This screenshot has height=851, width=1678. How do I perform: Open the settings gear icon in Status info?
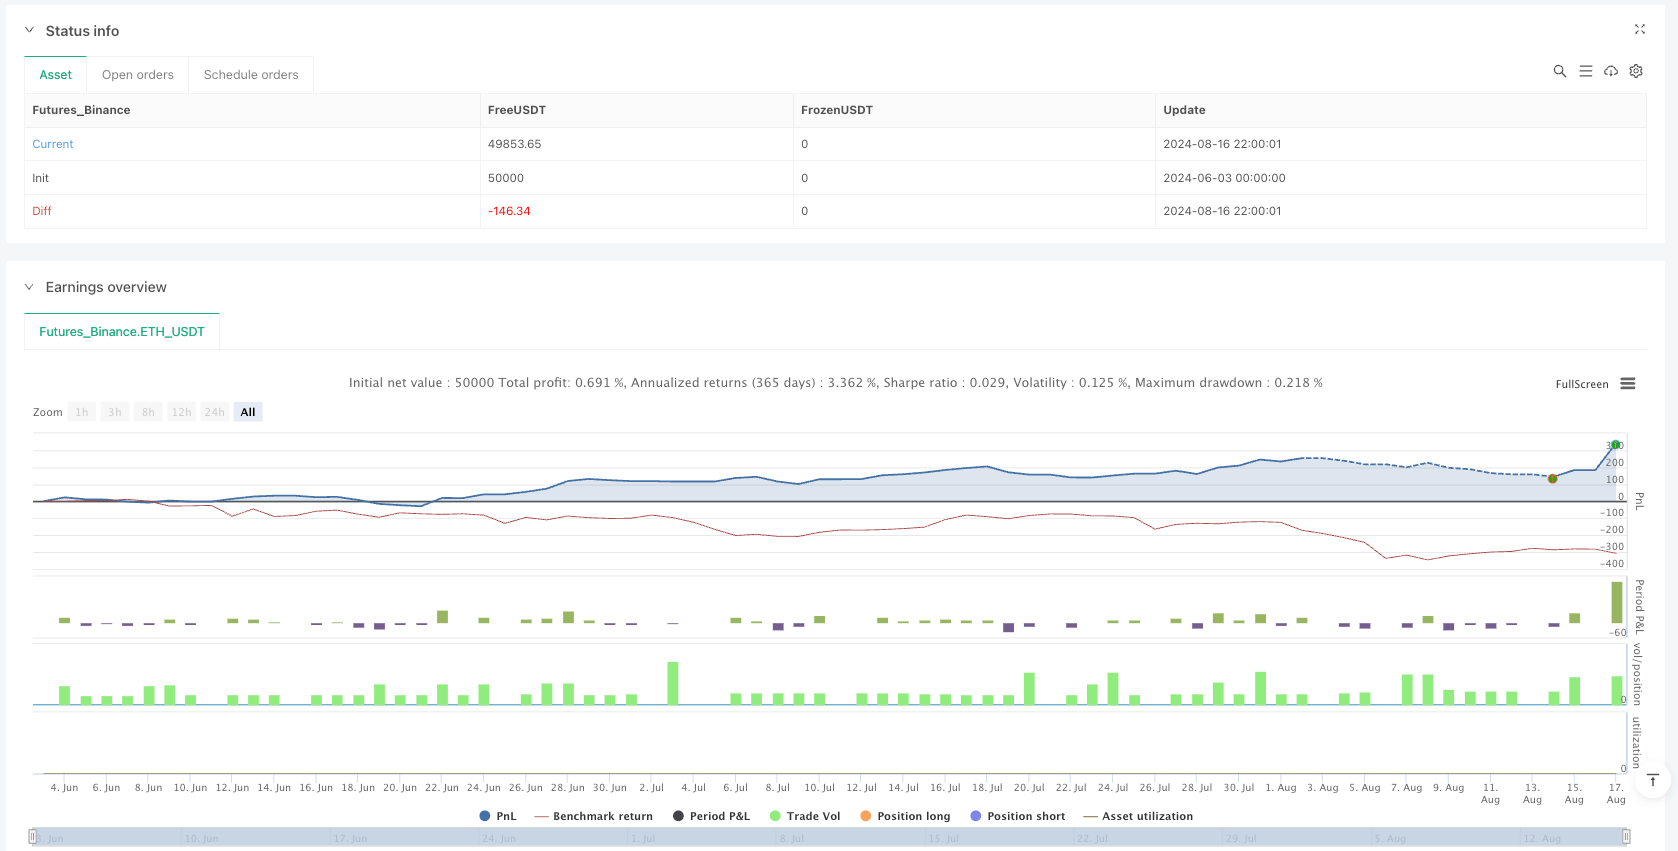(1636, 71)
